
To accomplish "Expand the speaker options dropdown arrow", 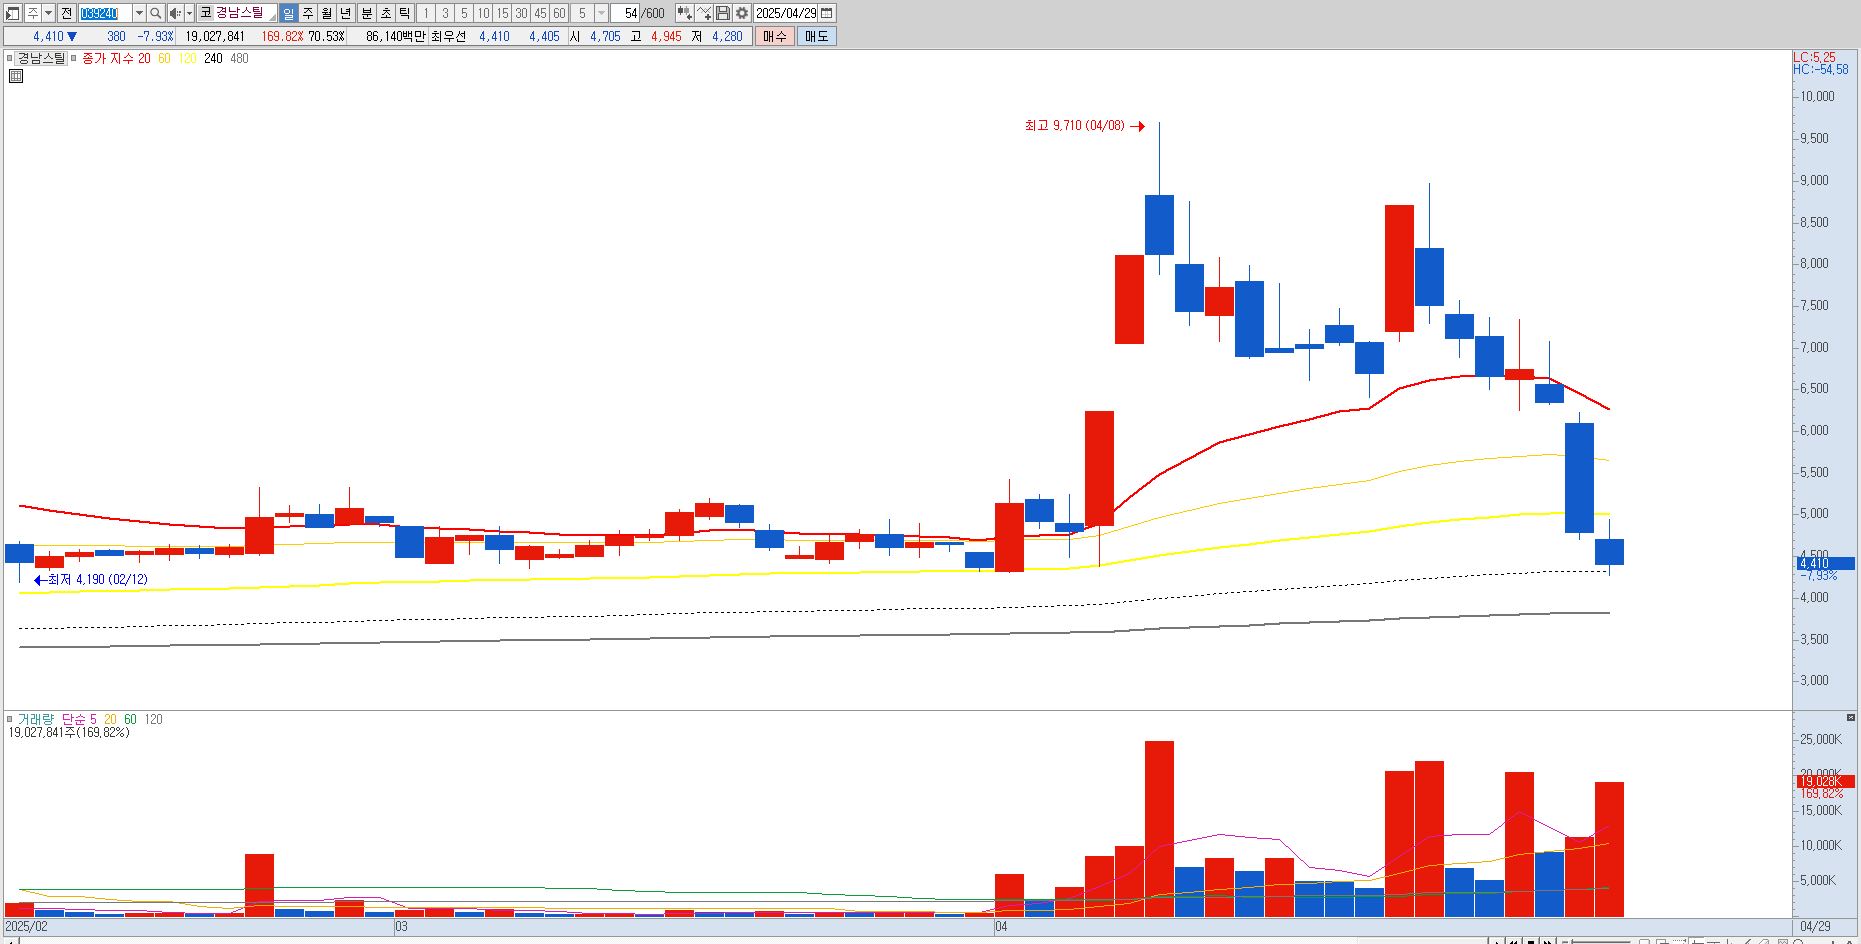I will click(x=189, y=13).
